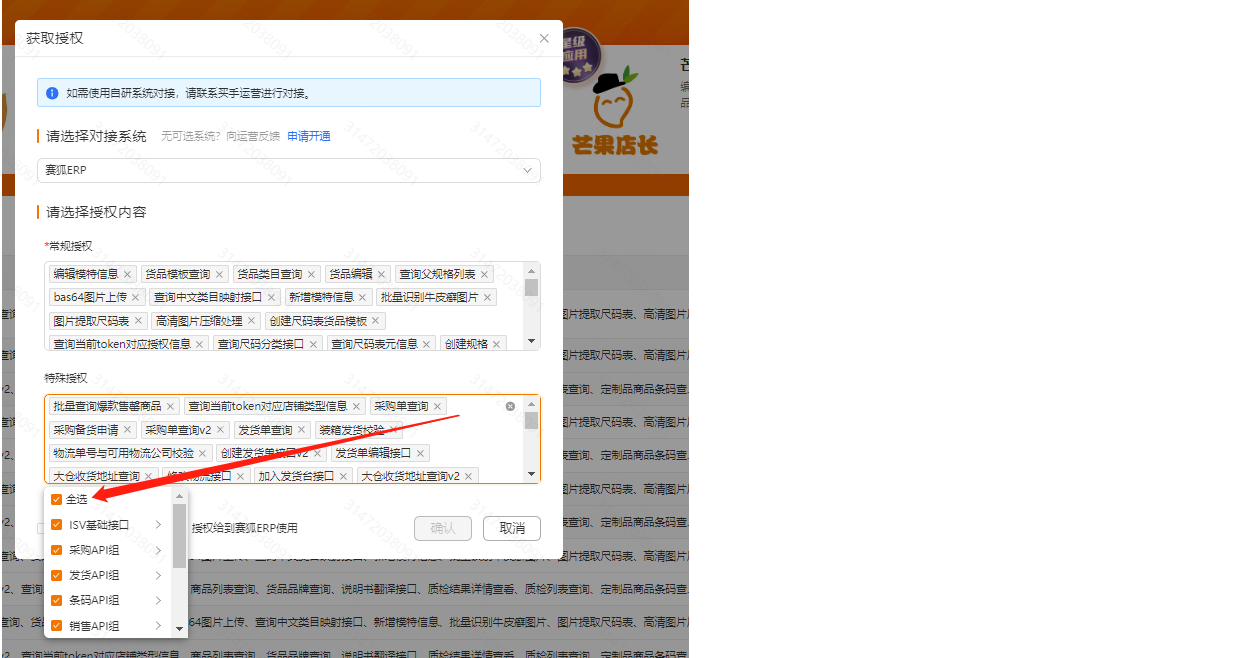Viewport: 1249px width, 658px height.
Task: Remove the 新增模特信息 tag
Action: click(x=362, y=297)
